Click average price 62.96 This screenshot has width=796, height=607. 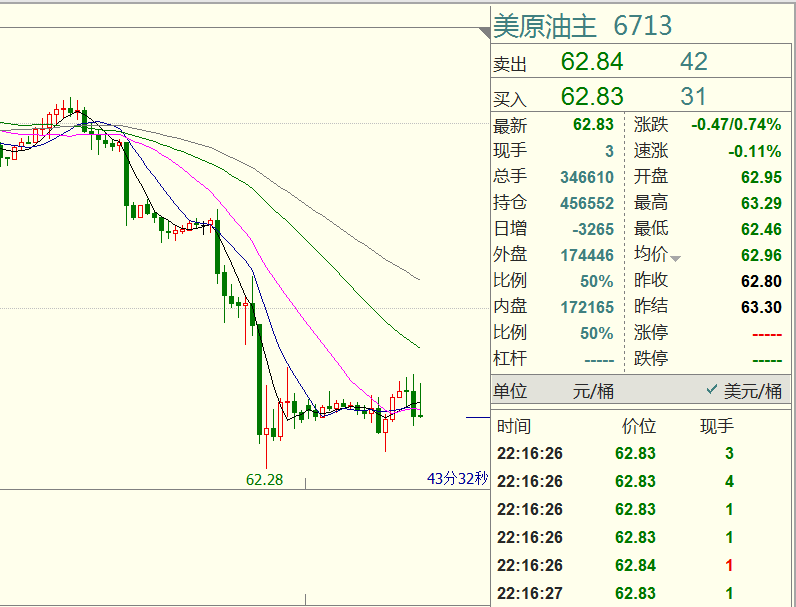coord(761,255)
